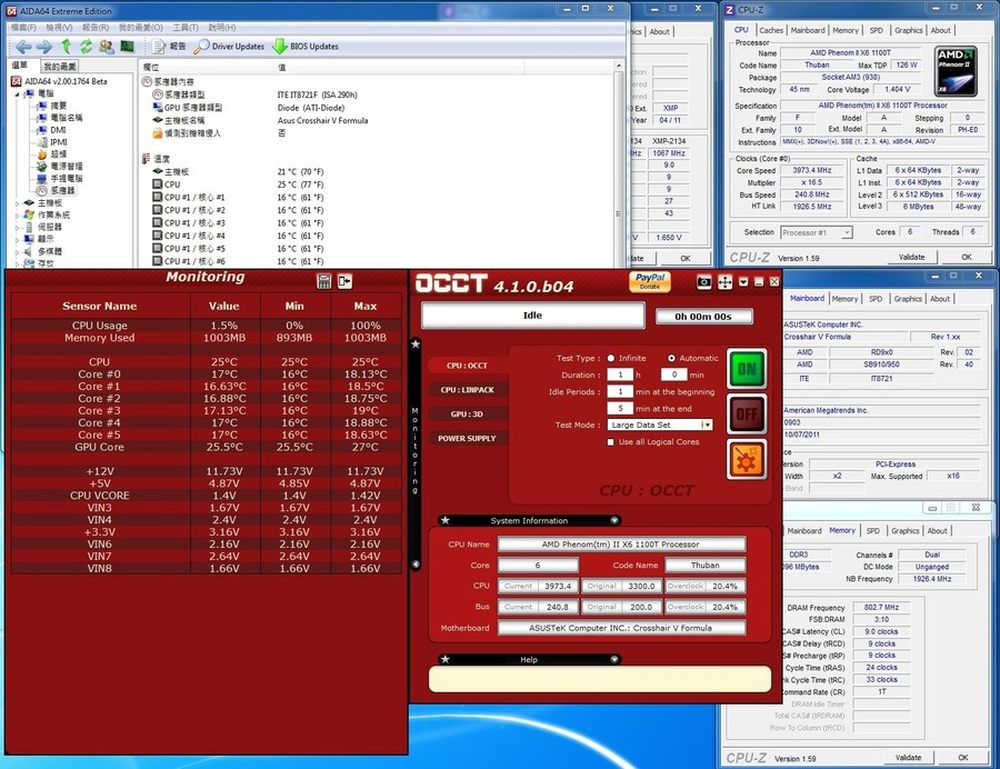The image size is (1000, 769).
Task: Click OK in top CPU-Z window
Action: tap(967, 257)
